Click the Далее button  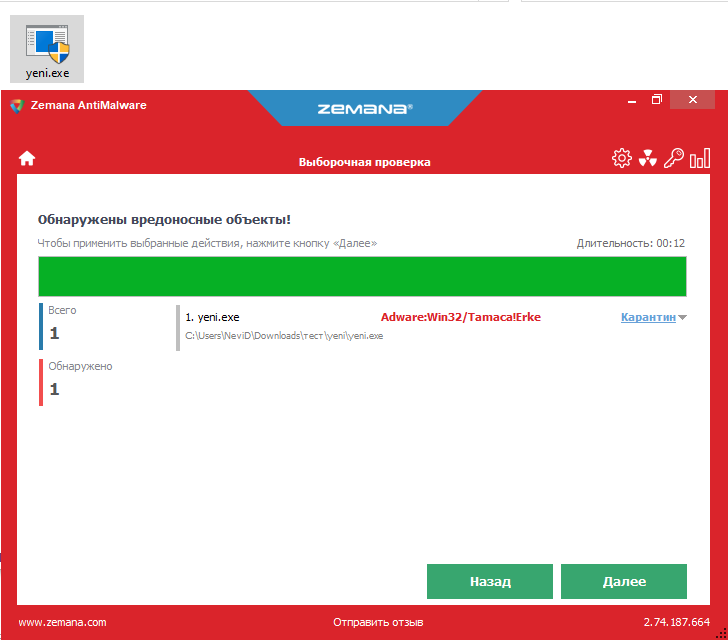pos(624,581)
